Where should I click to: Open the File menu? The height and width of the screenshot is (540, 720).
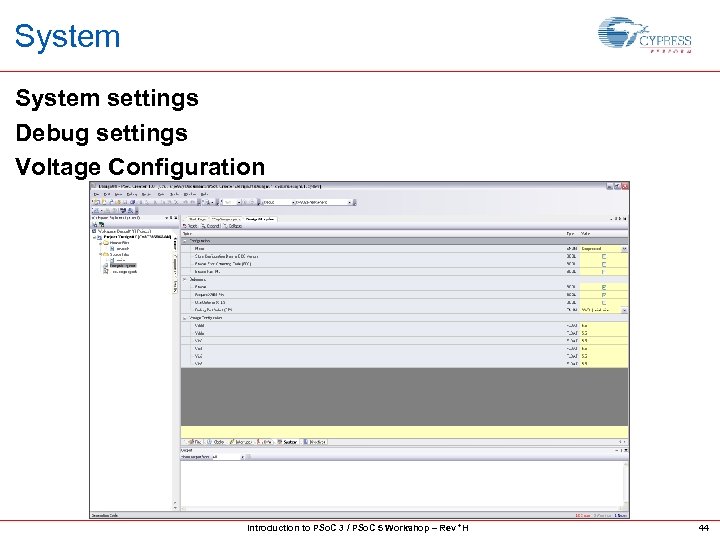pyautogui.click(x=96, y=194)
